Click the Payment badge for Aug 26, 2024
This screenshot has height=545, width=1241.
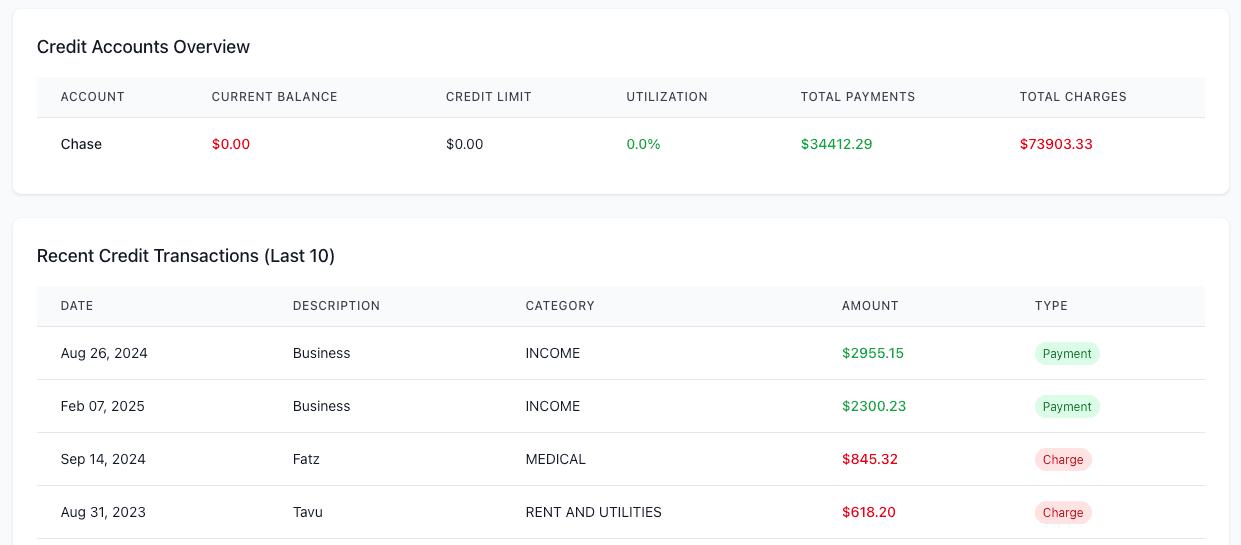(1066, 354)
